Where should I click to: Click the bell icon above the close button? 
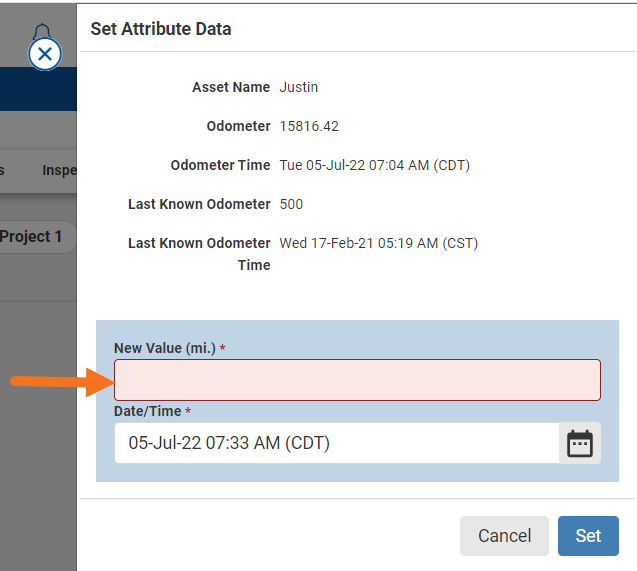pyautogui.click(x=42, y=33)
